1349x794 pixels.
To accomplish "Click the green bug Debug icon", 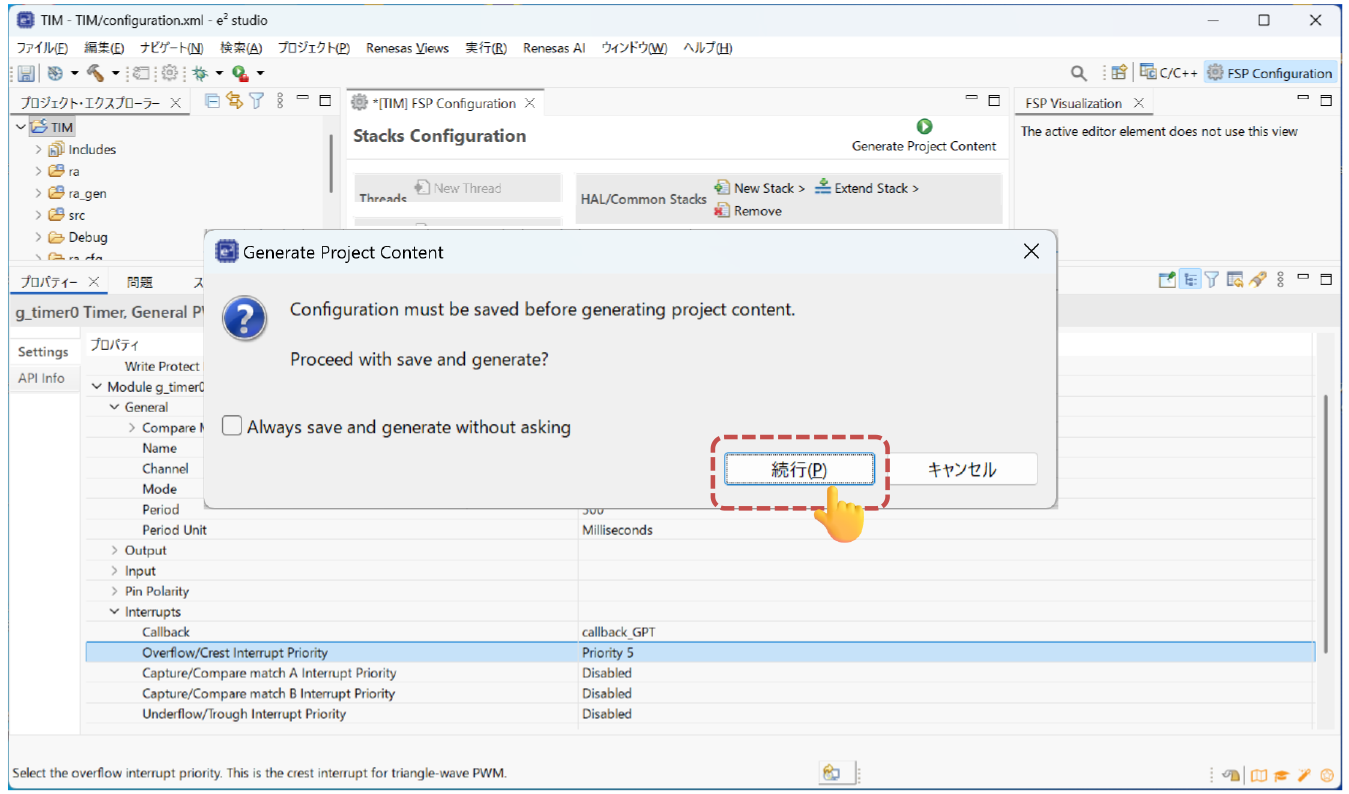I will pos(201,73).
